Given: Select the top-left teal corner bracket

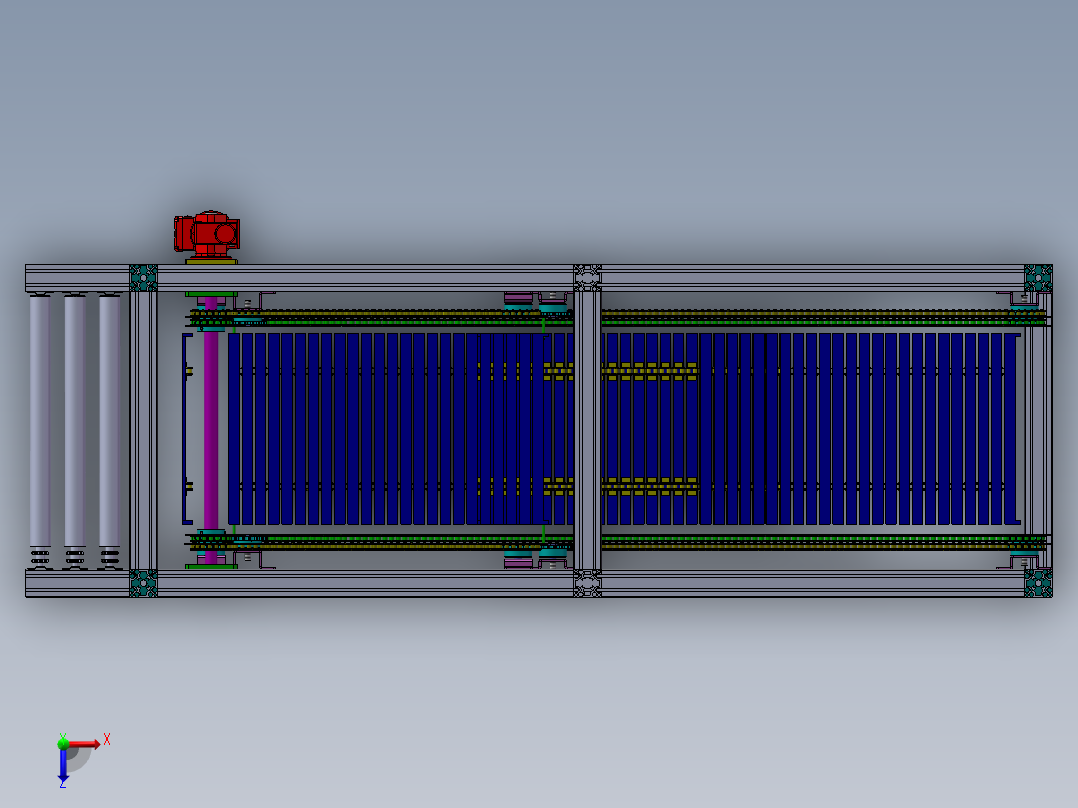Looking at the screenshot, I should (x=143, y=278).
